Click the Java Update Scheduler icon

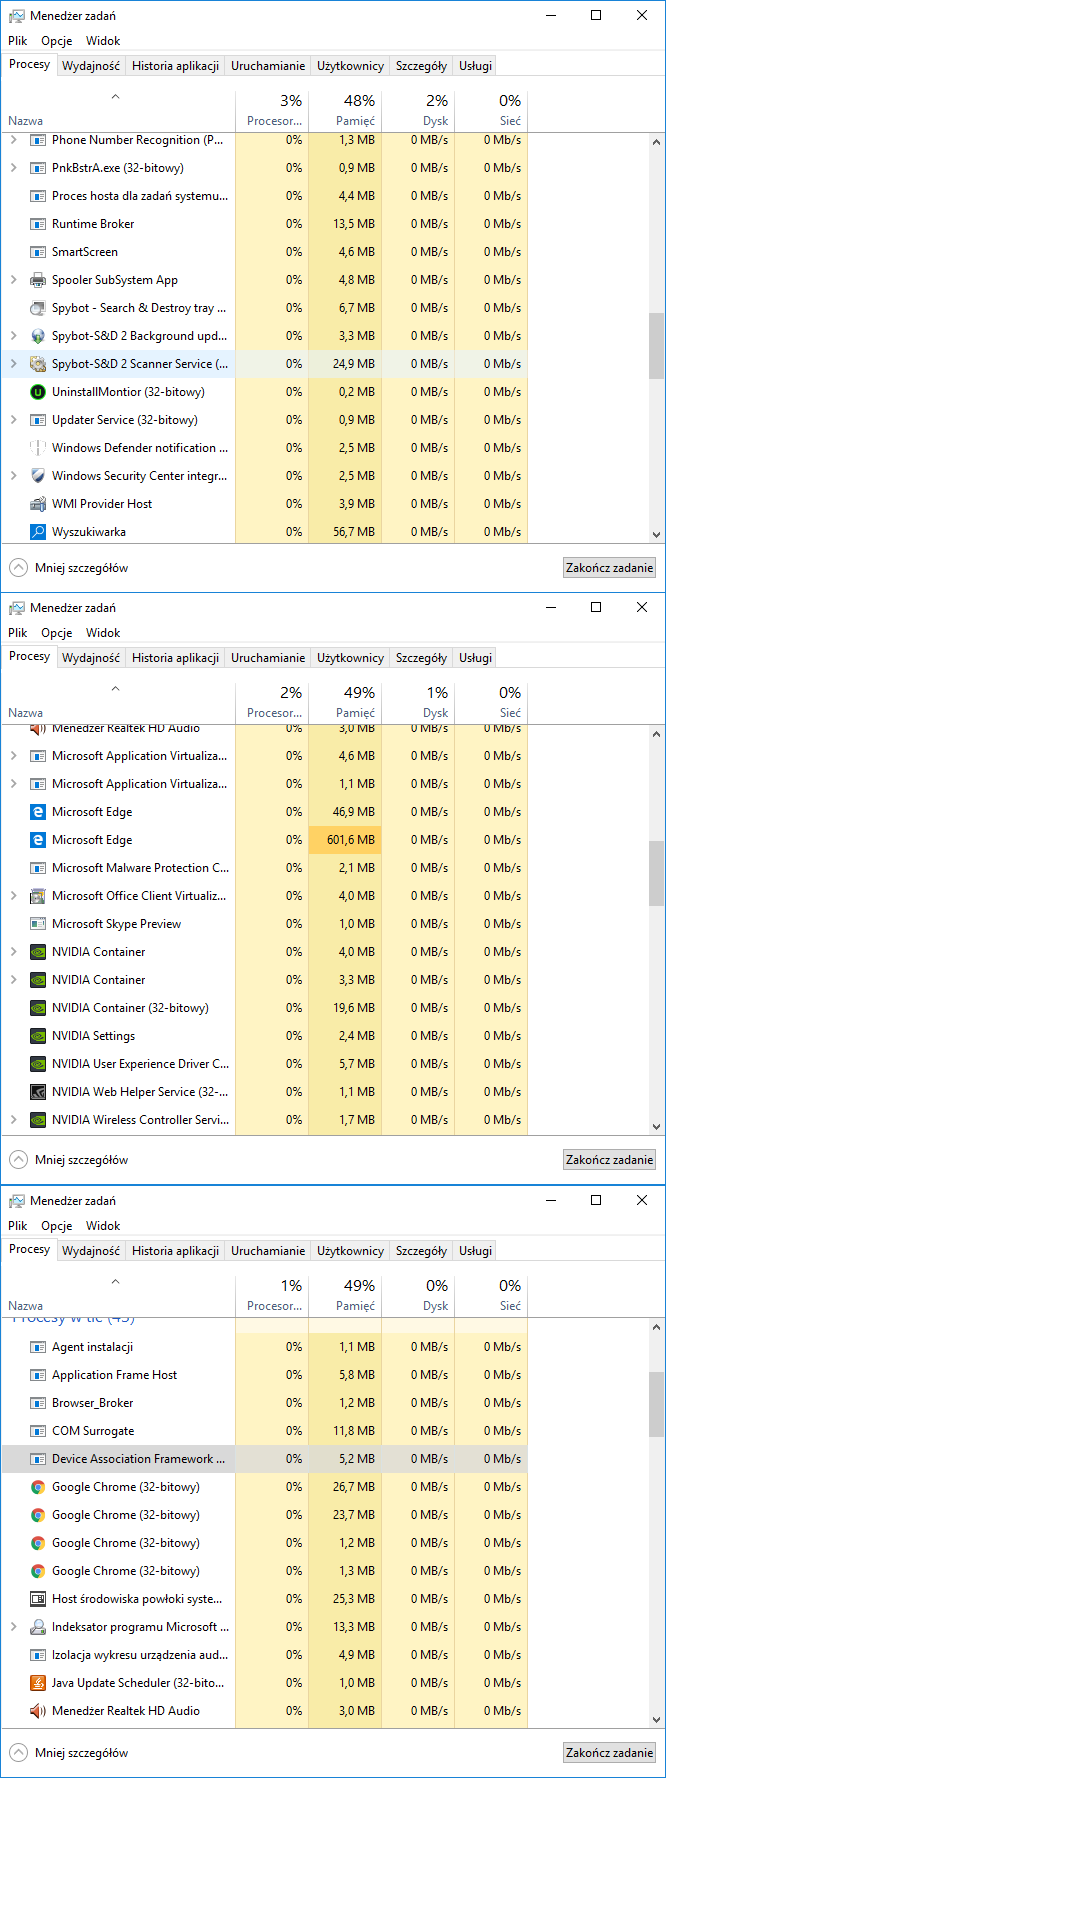tap(38, 1683)
